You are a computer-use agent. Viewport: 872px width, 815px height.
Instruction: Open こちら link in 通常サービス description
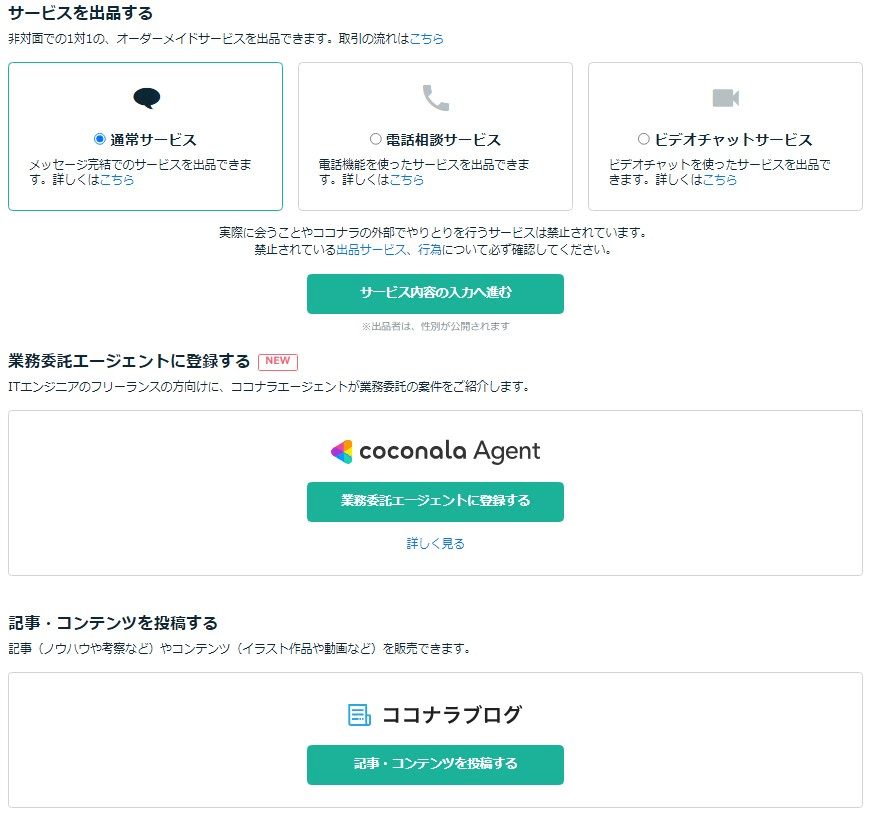pyautogui.click(x=117, y=180)
